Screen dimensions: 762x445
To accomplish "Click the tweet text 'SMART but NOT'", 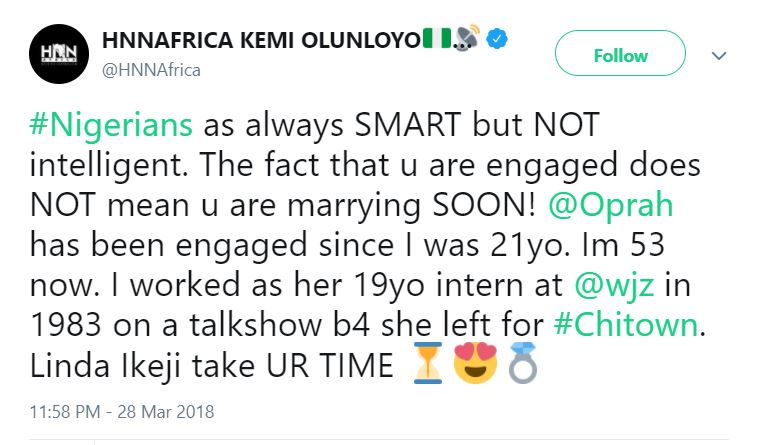I will [477, 125].
